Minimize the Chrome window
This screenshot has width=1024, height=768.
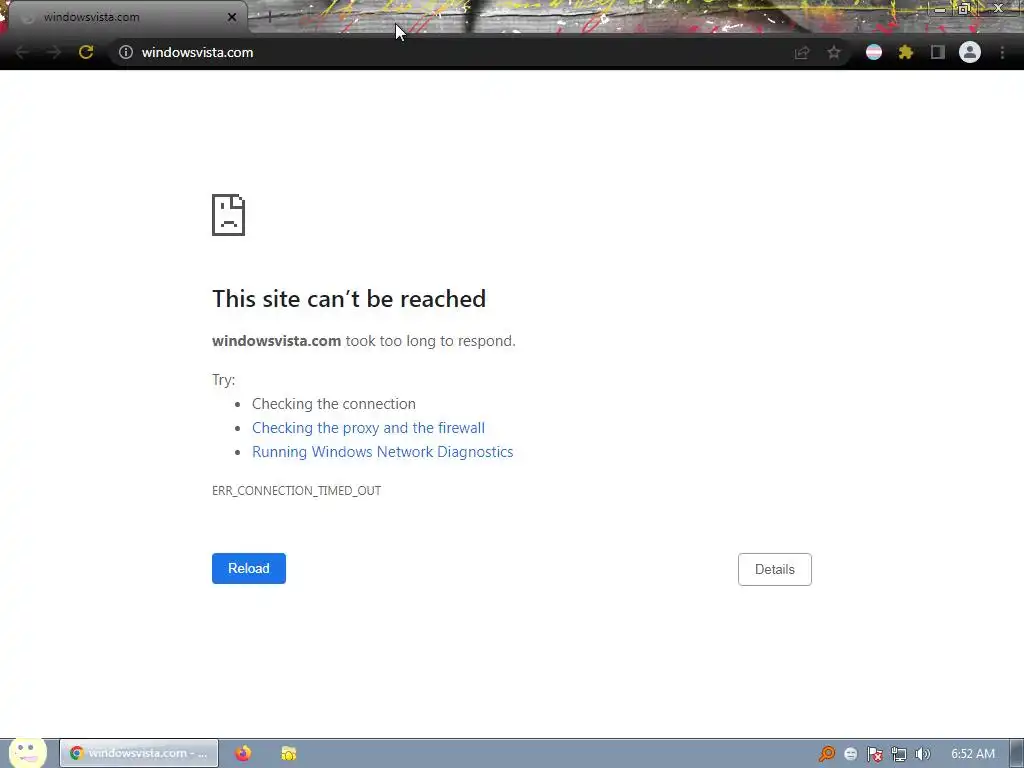(x=939, y=9)
